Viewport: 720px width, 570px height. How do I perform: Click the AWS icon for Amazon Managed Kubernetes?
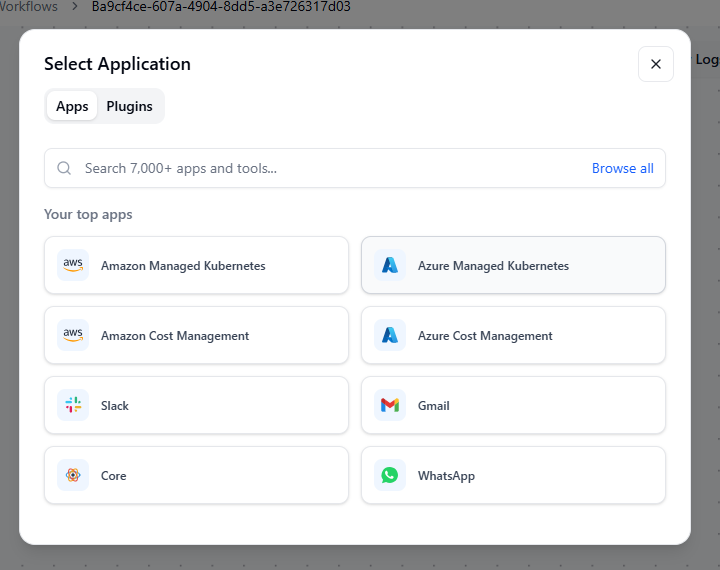[x=73, y=266]
